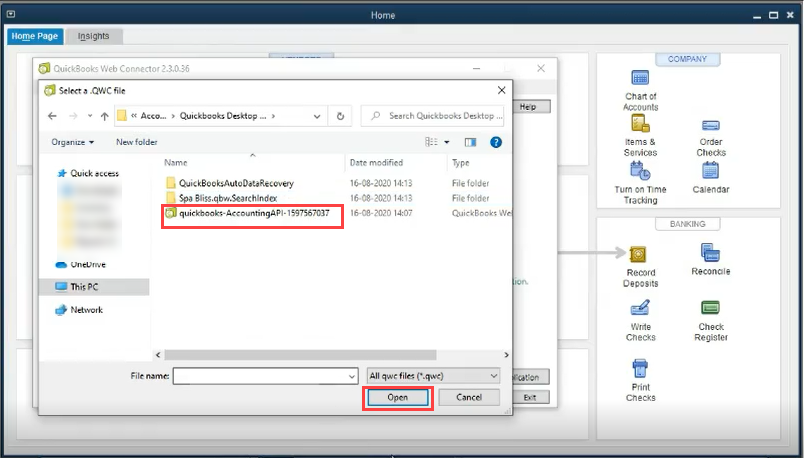Select quickbooks-AccountingAPI-1597567037 file

point(254,213)
